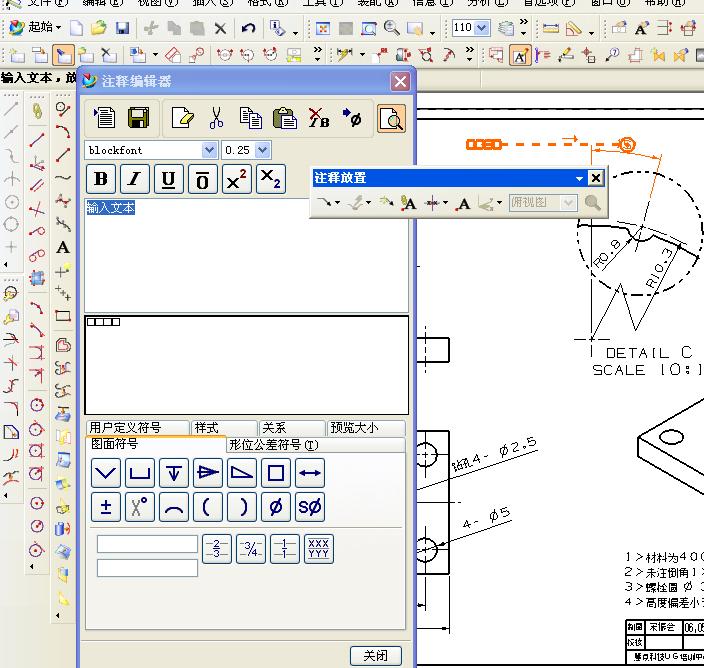Click lower fraction text input field
Screen dimensions: 704x668
[x=147, y=568]
